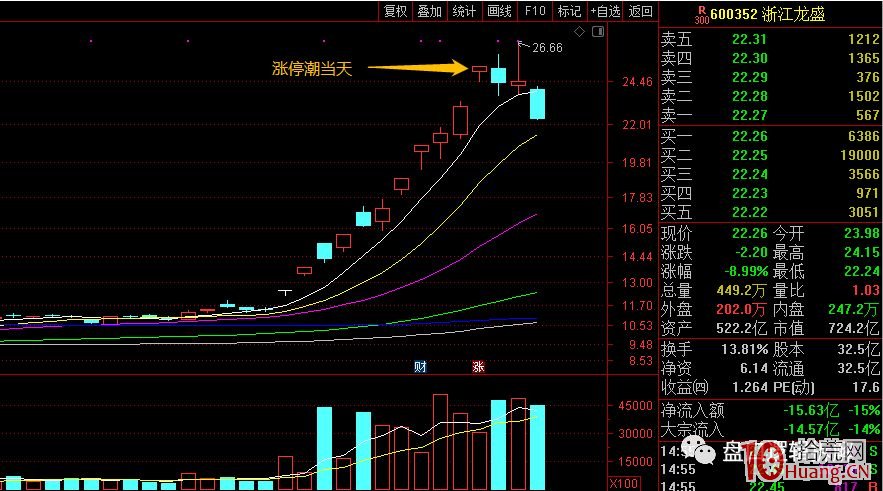Click the diamond icon above chart
This screenshot has height=491, width=883.
(x=579, y=32)
